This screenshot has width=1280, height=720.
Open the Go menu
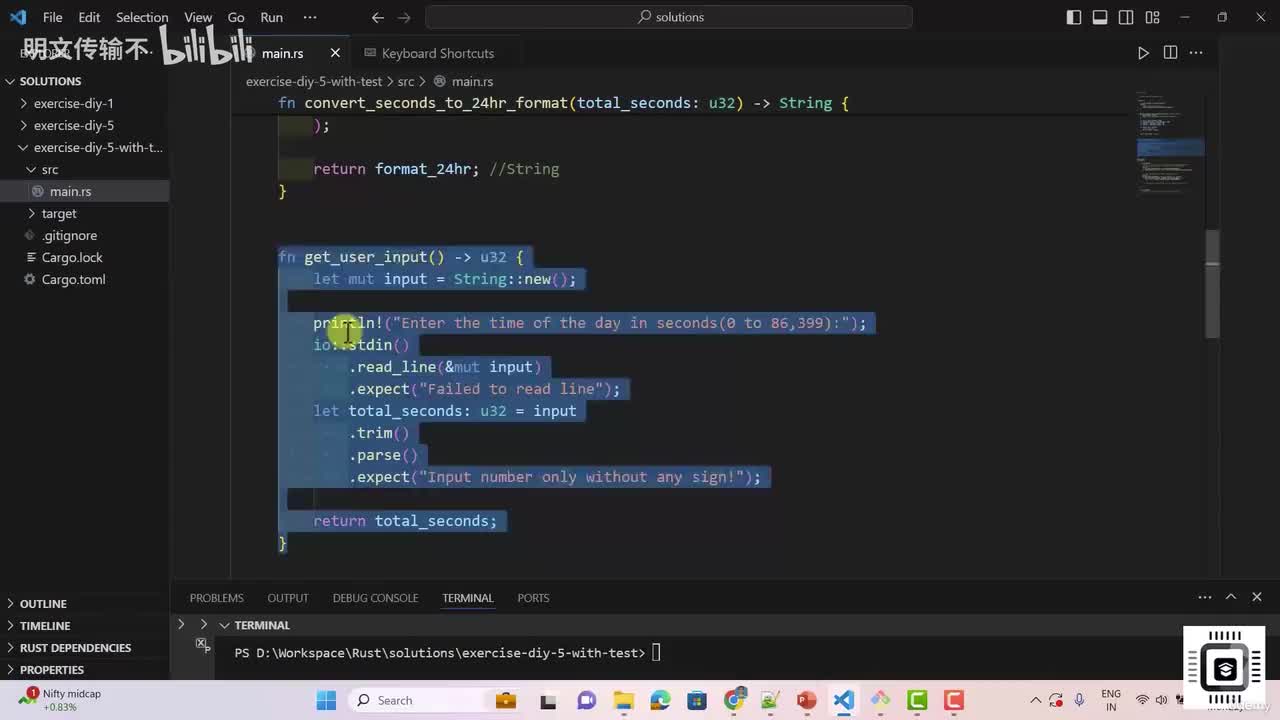236,17
